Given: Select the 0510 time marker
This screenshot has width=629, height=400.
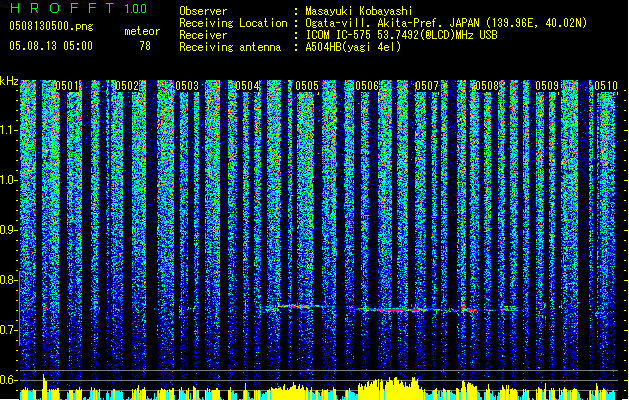Looking at the screenshot, I should tap(605, 87).
